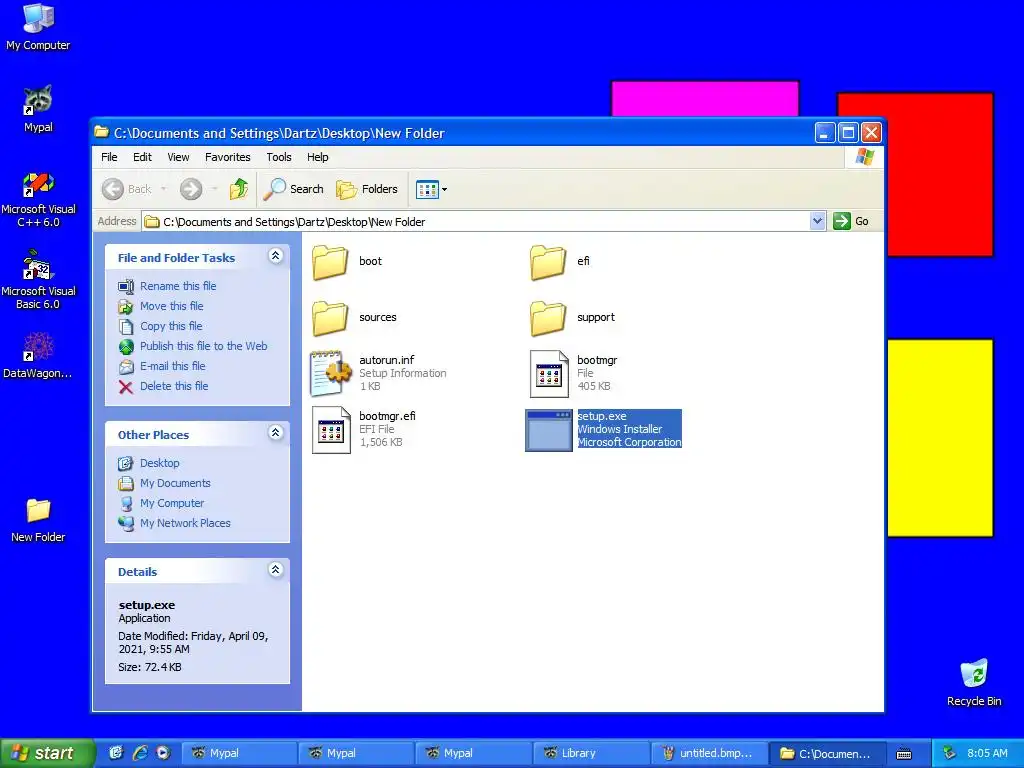Image resolution: width=1024 pixels, height=768 pixels.
Task: Click Show Desktop quick launch icon
Action: [116, 753]
